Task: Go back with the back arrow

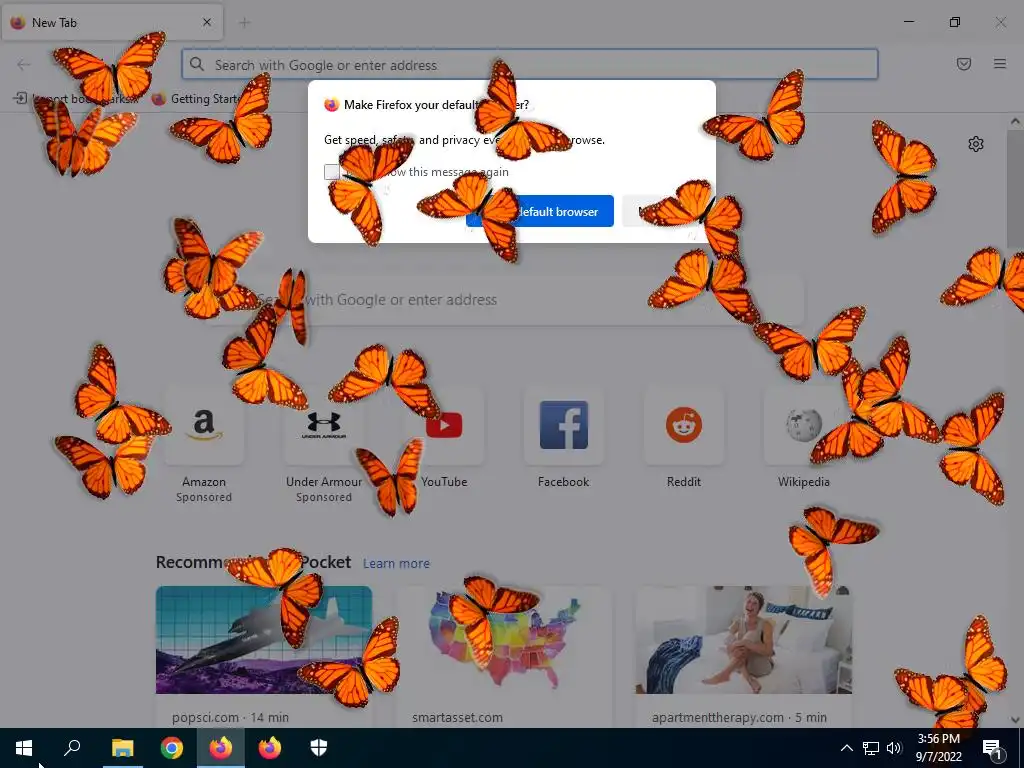Action: (24, 64)
